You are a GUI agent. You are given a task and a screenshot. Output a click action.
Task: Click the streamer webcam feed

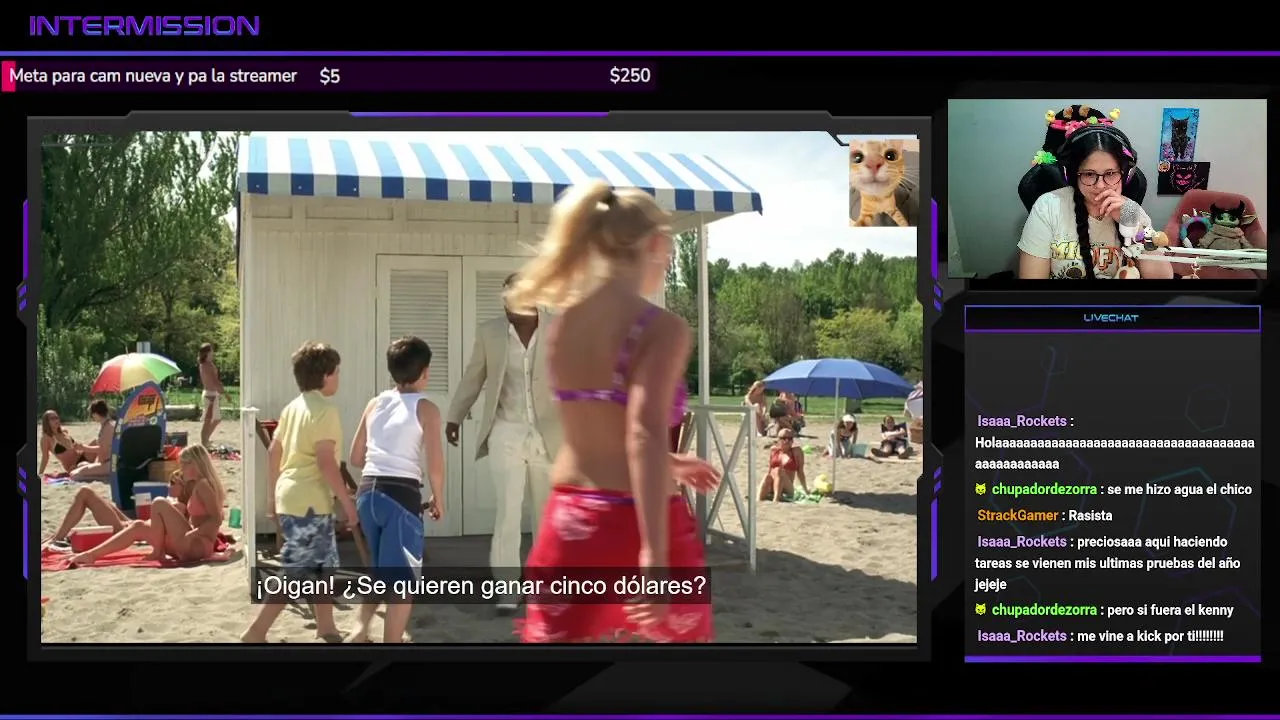tap(1107, 189)
